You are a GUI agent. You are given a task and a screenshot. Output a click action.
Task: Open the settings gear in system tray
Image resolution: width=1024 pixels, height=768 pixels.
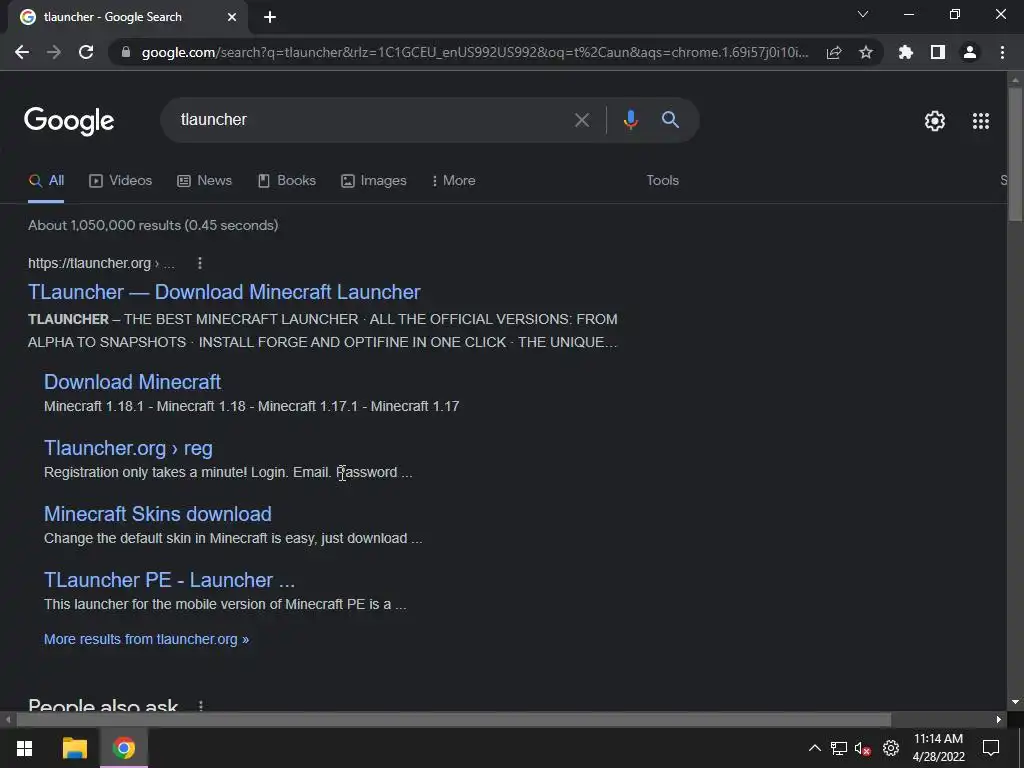pyautogui.click(x=891, y=748)
